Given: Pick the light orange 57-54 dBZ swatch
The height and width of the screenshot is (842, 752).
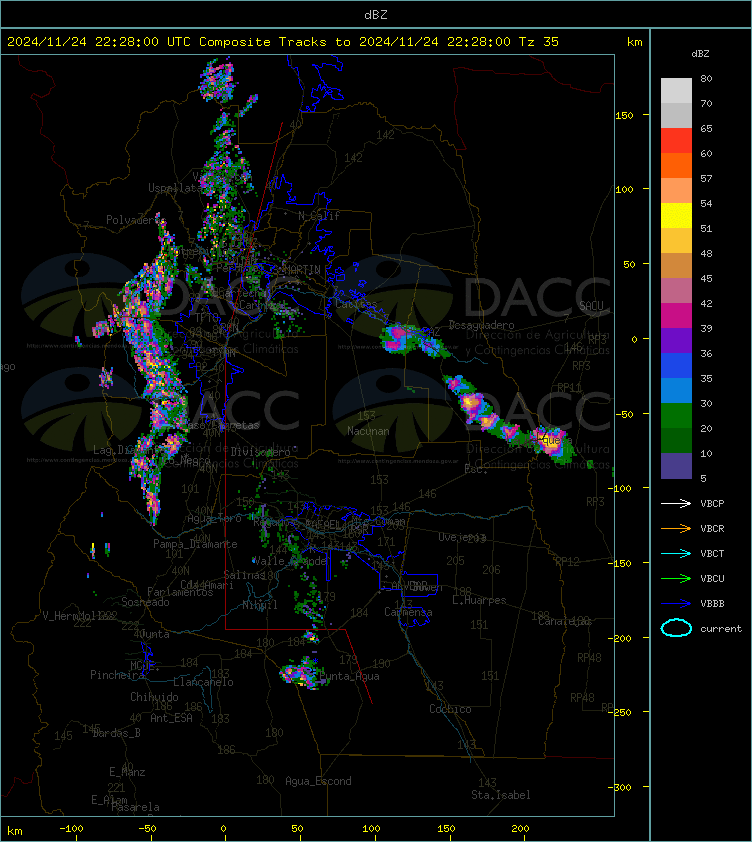Looking at the screenshot, I should pyautogui.click(x=676, y=191).
